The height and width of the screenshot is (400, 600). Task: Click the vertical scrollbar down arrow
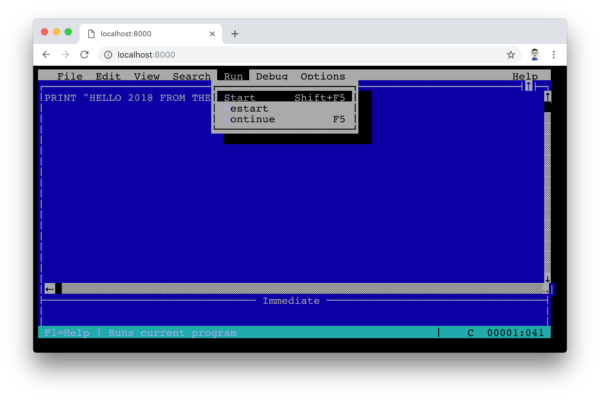pos(548,279)
